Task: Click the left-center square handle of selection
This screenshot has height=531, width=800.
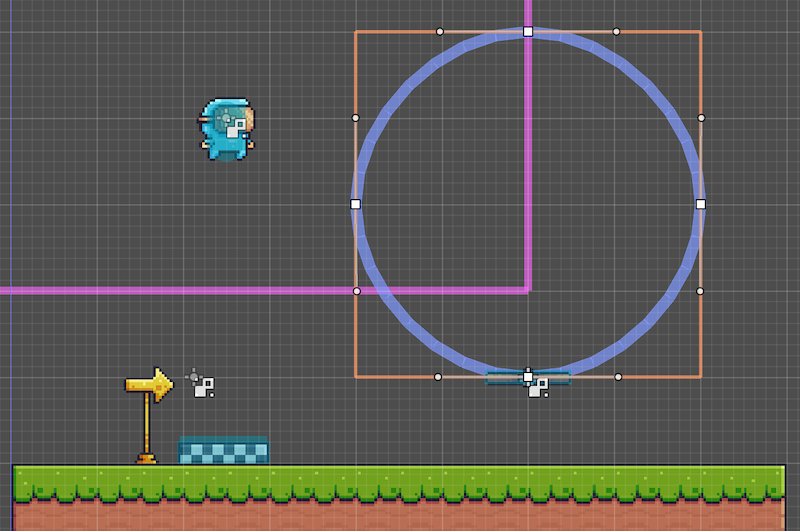Action: [355, 204]
